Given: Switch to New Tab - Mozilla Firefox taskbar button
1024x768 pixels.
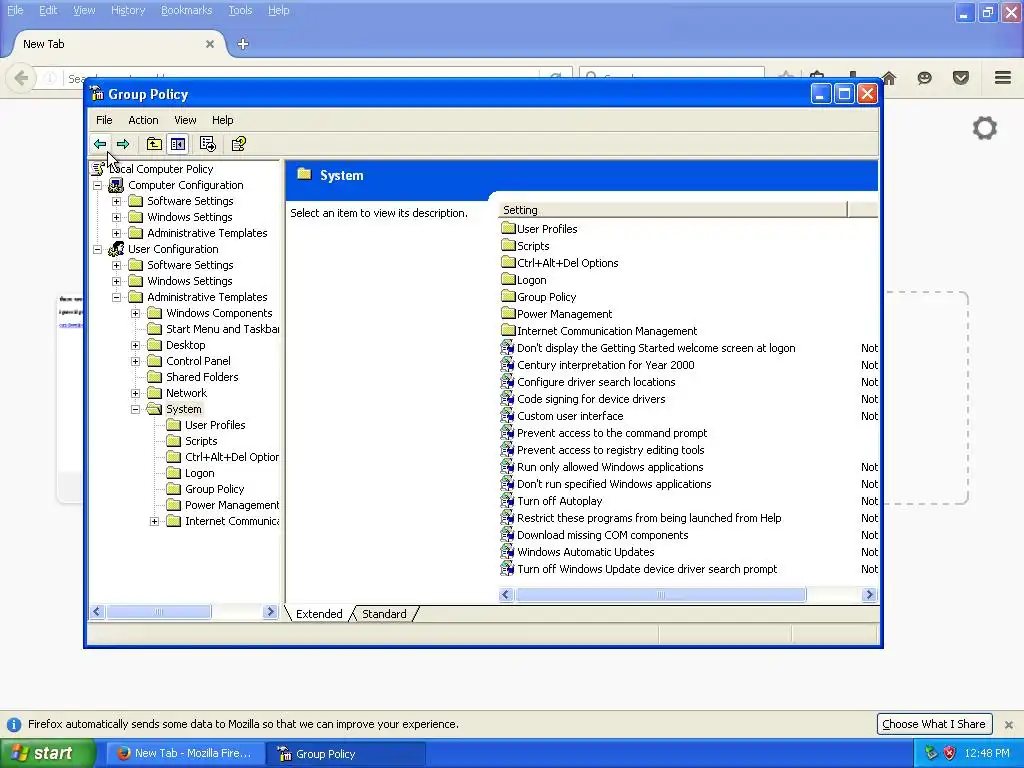Looking at the screenshot, I should tap(185, 754).
